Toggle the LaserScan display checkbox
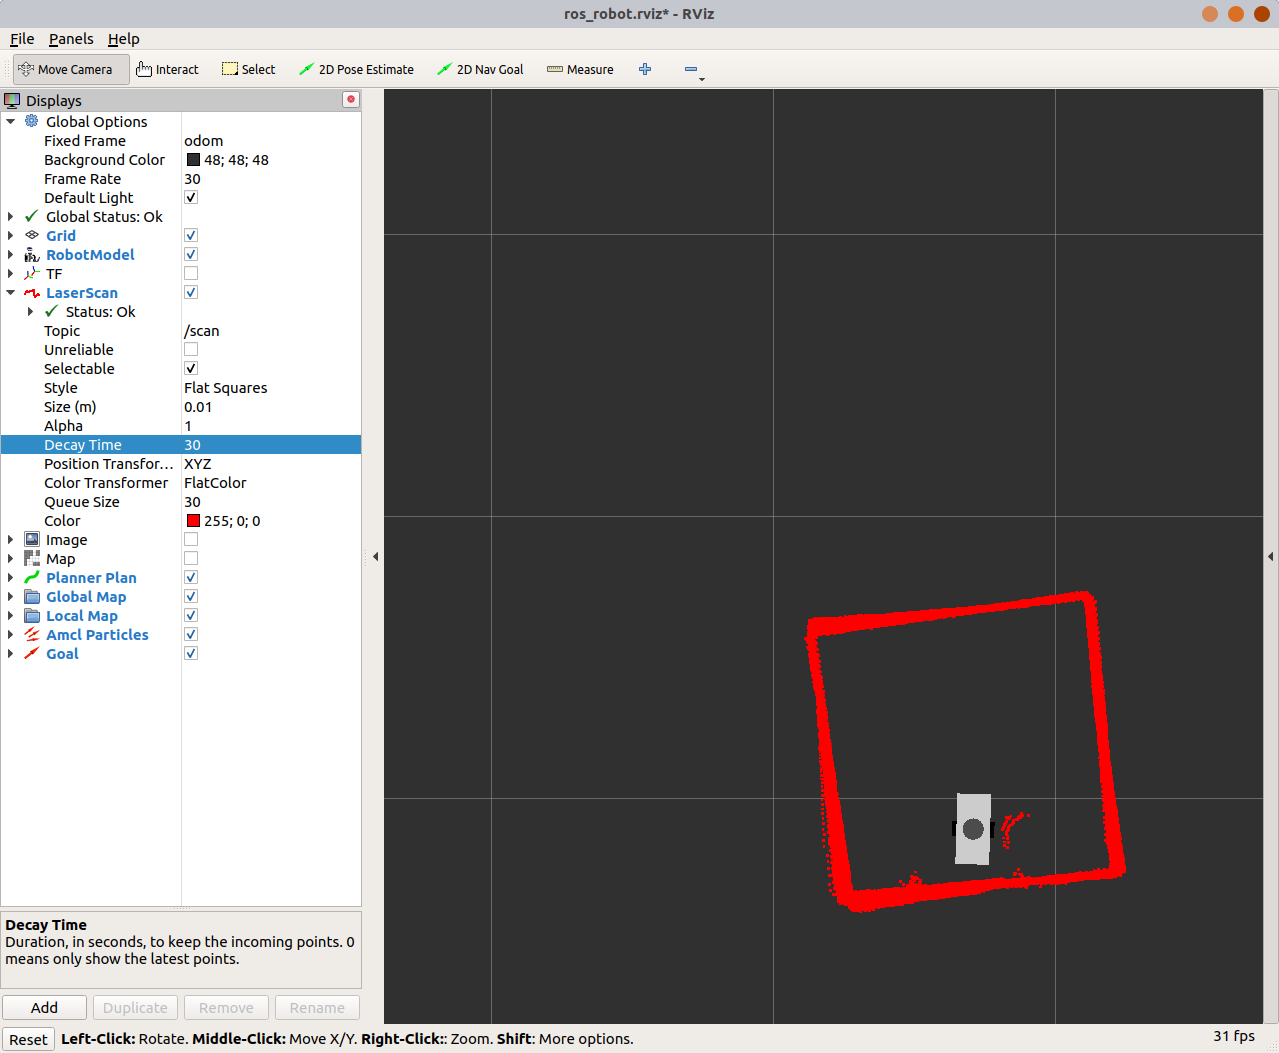The image size is (1279, 1053). pos(191,292)
